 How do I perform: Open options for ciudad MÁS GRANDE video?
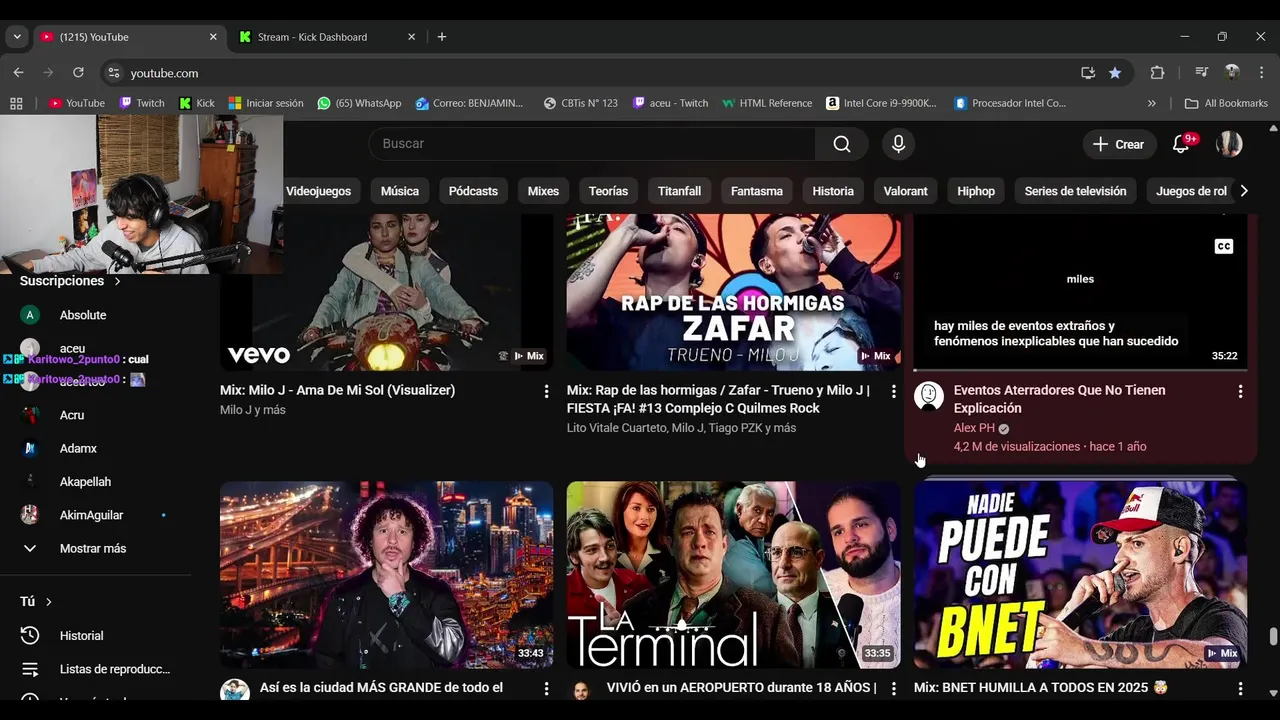[546, 689]
